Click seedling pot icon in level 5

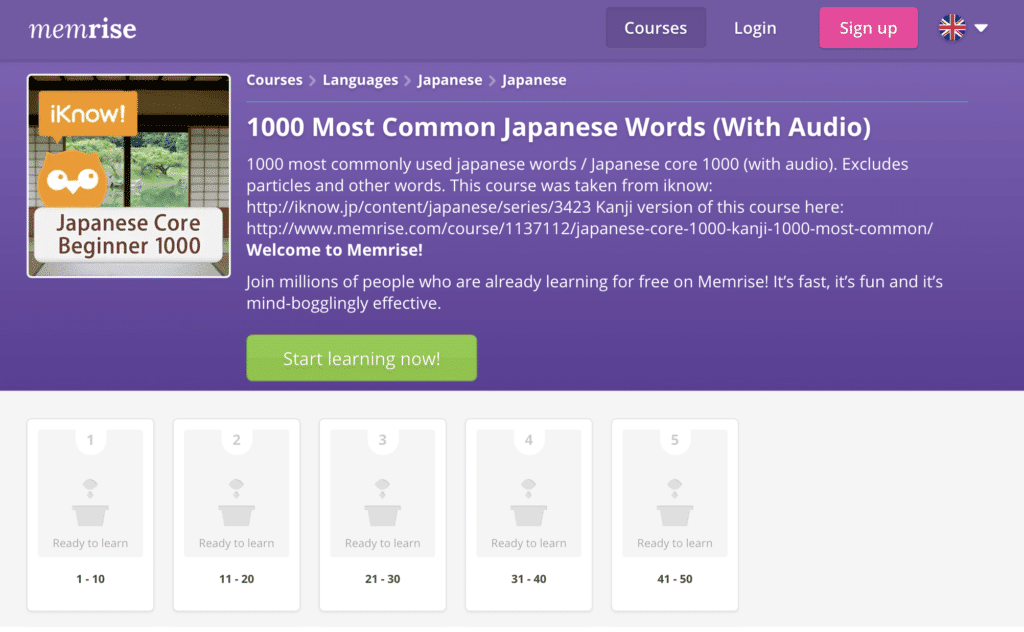[x=675, y=503]
